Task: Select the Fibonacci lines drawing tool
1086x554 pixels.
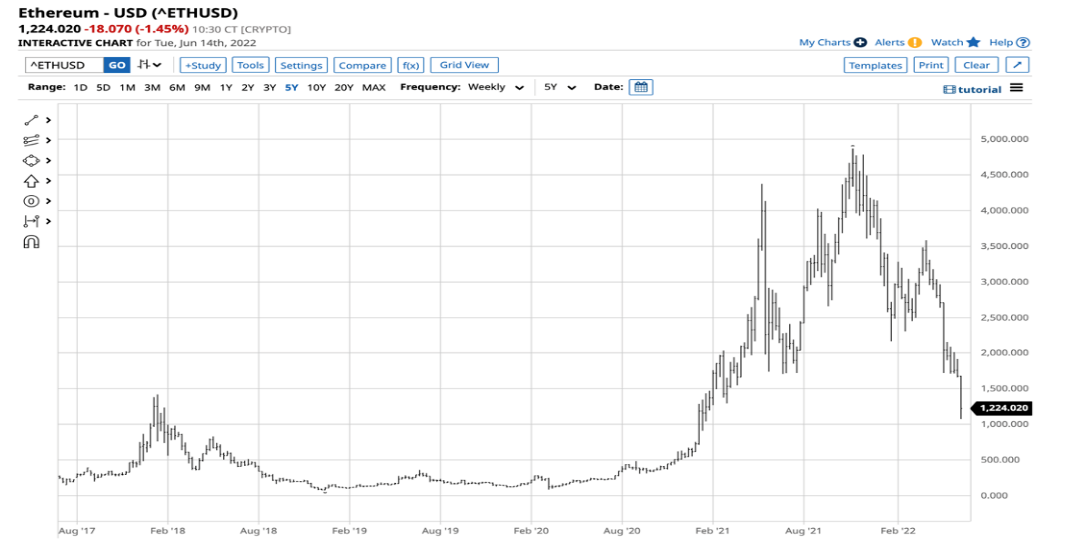Action: pyautogui.click(x=31, y=141)
